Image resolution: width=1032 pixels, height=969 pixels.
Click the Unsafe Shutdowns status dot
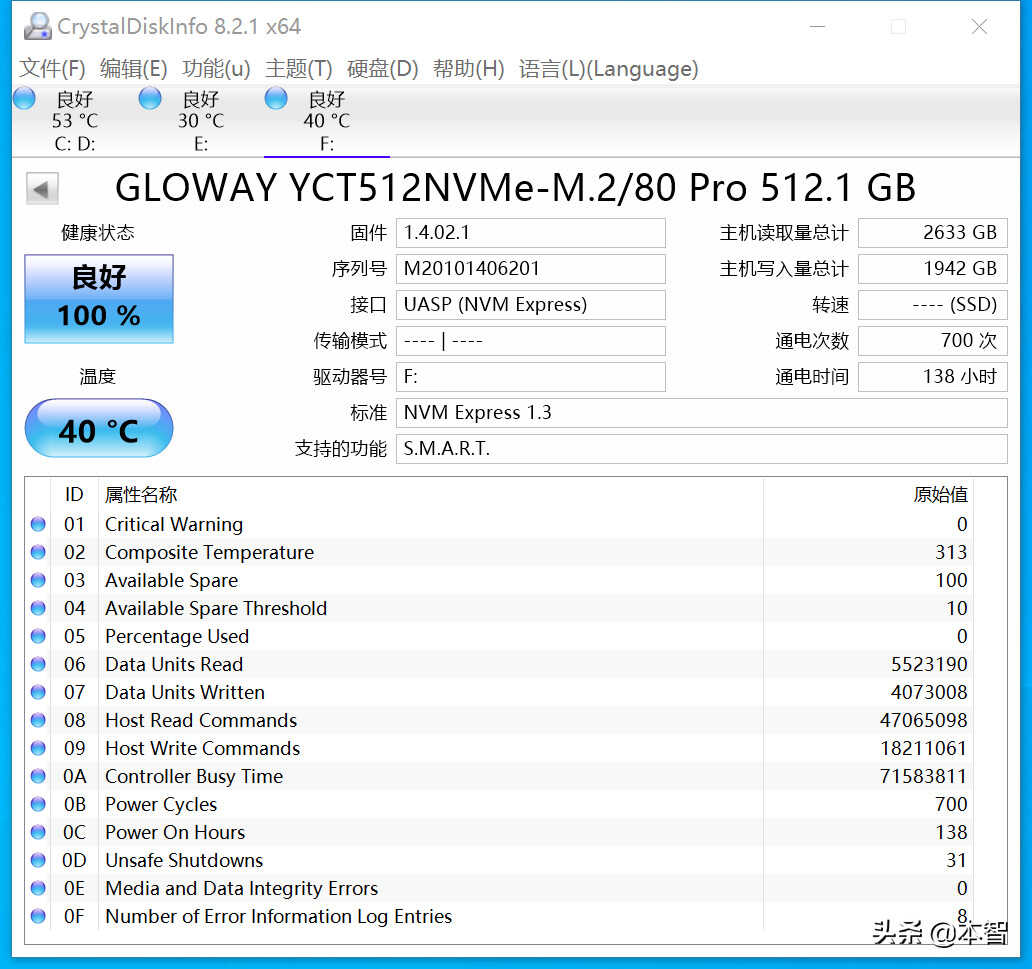[x=38, y=860]
